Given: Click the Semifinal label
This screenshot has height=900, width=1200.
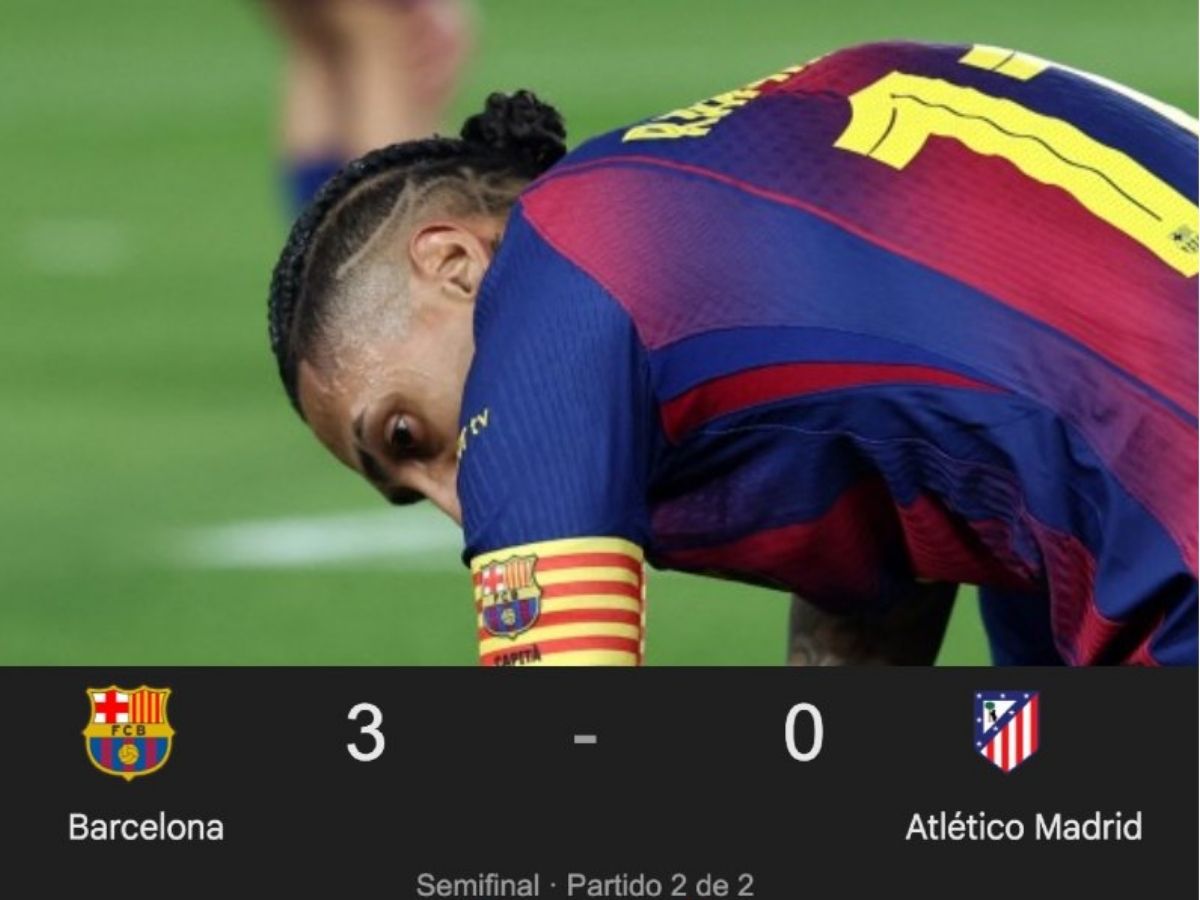Looking at the screenshot, I should tap(477, 885).
